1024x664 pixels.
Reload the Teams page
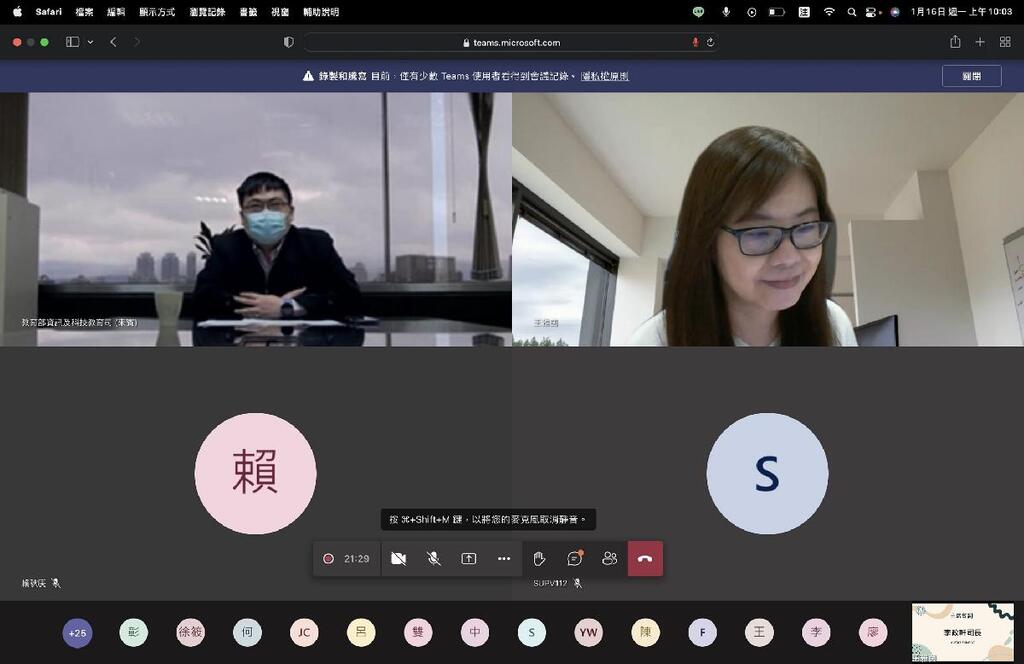tap(710, 42)
